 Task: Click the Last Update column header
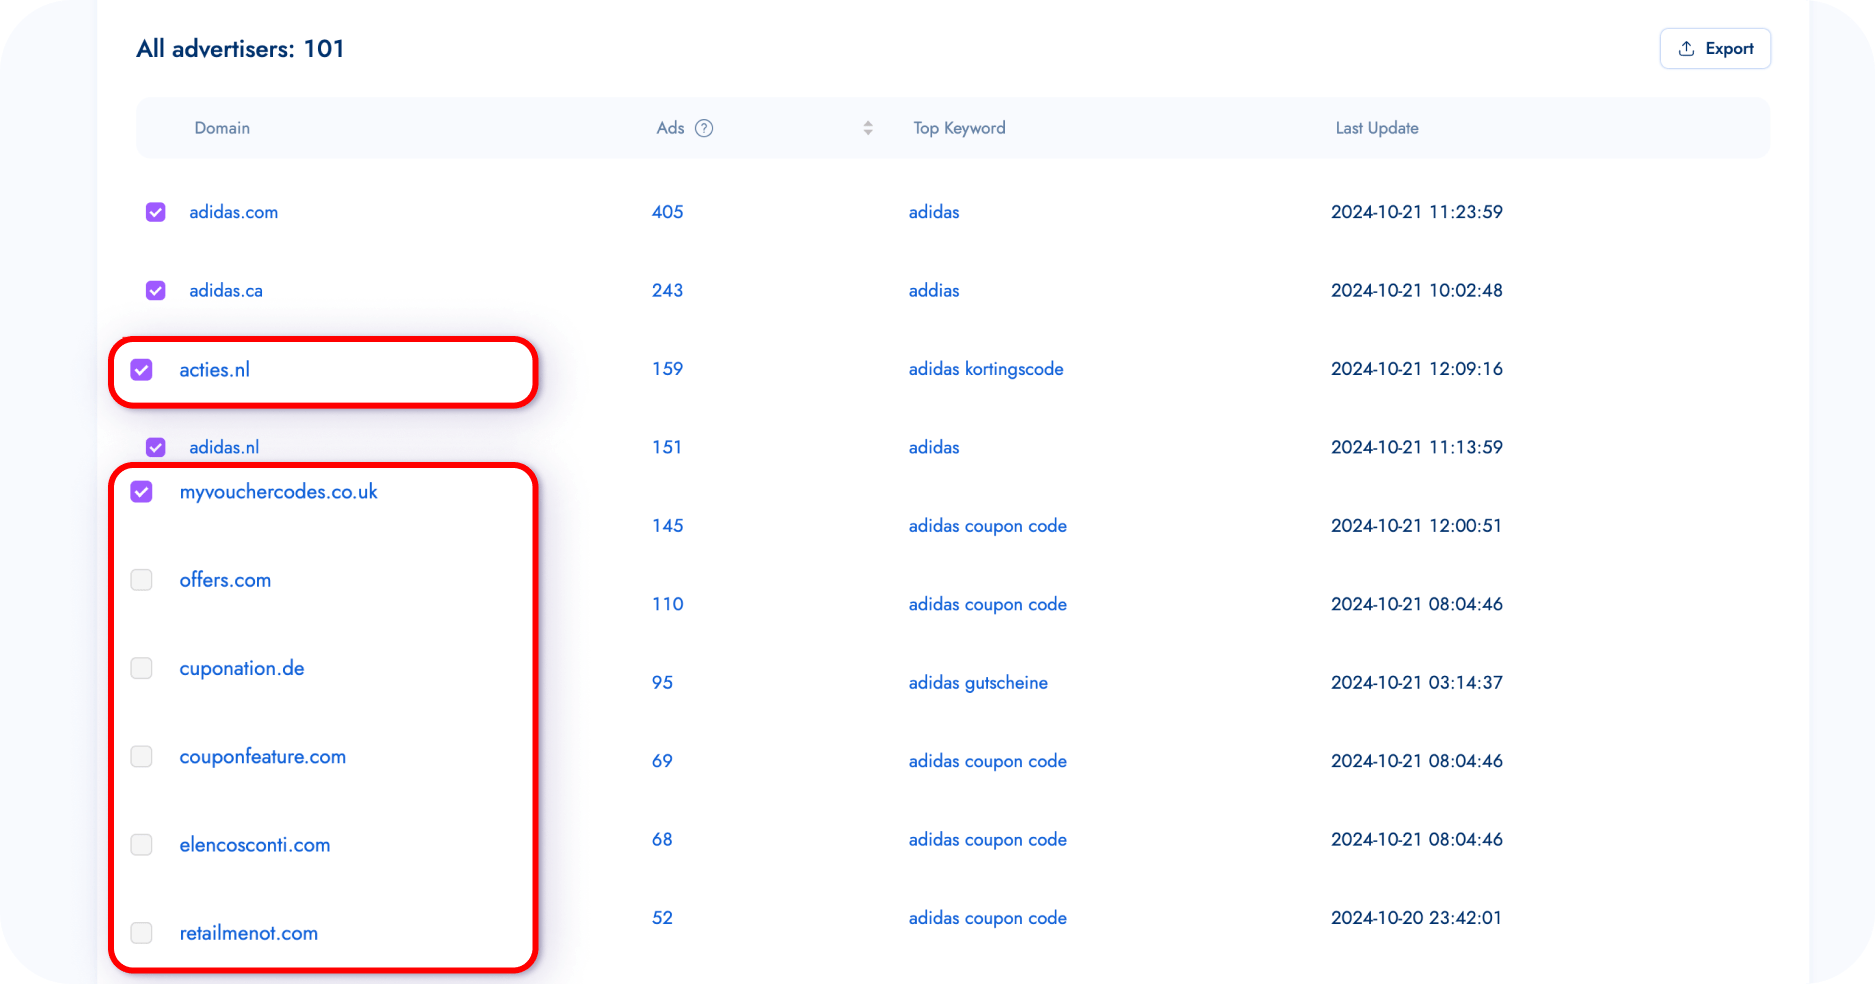pos(1377,128)
